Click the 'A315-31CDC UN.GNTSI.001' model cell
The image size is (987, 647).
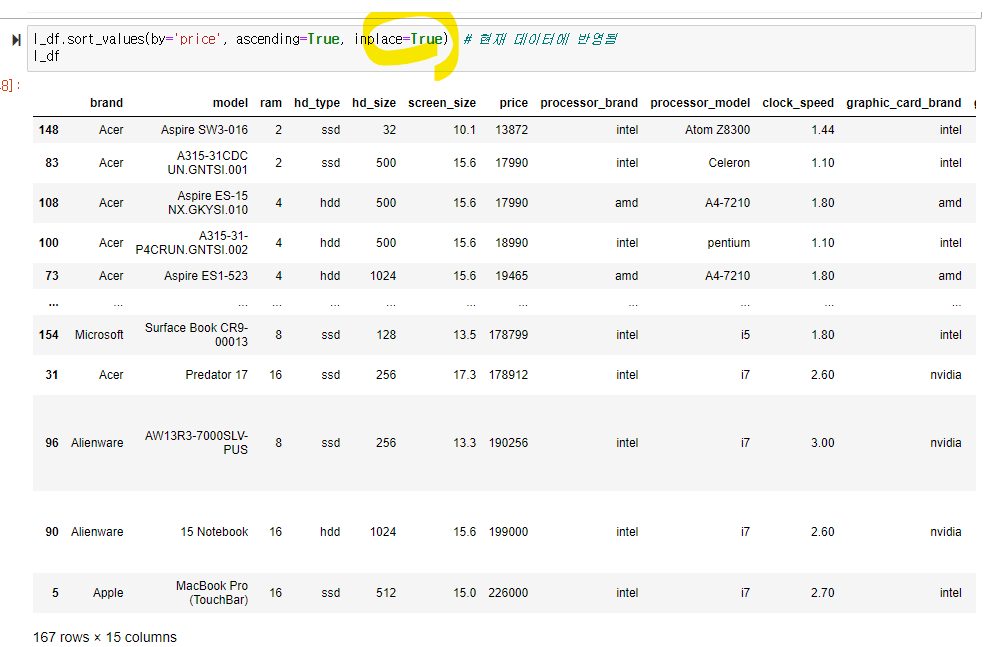[x=207, y=162]
